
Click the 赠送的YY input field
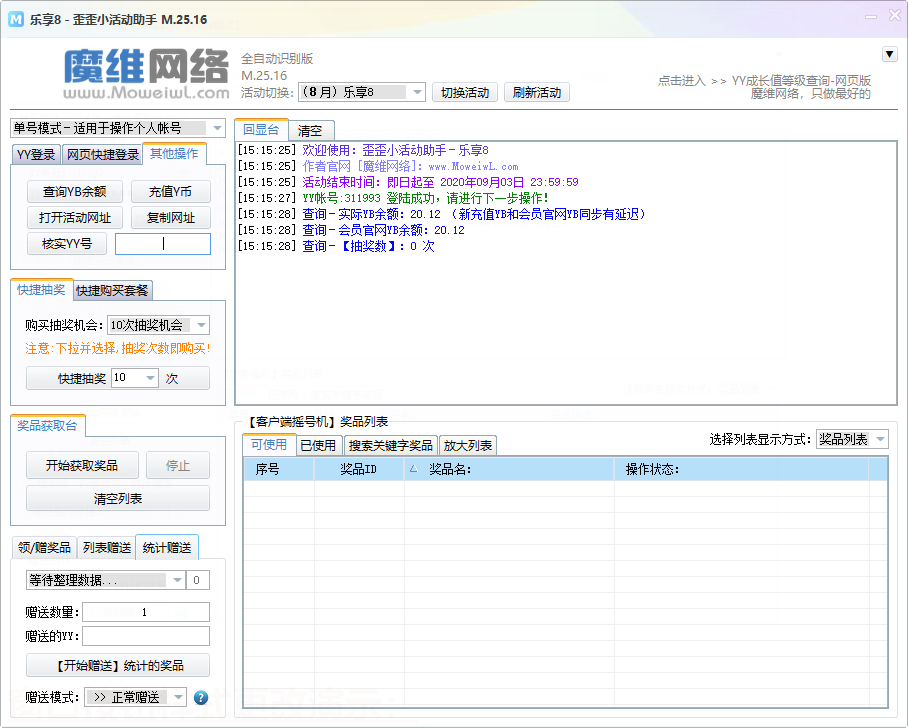click(x=146, y=636)
